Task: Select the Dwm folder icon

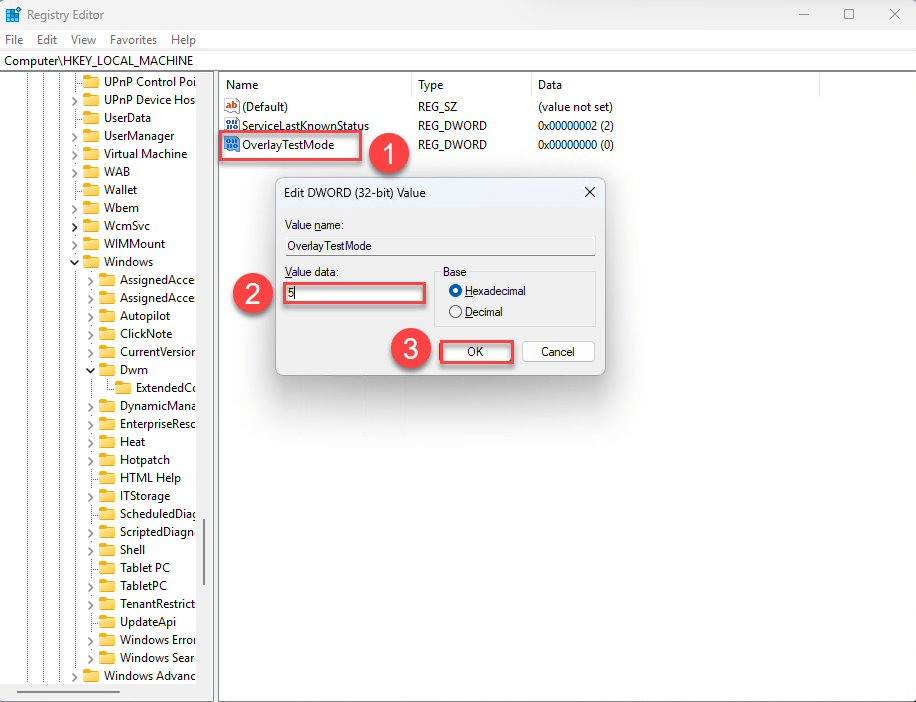Action: pos(107,370)
